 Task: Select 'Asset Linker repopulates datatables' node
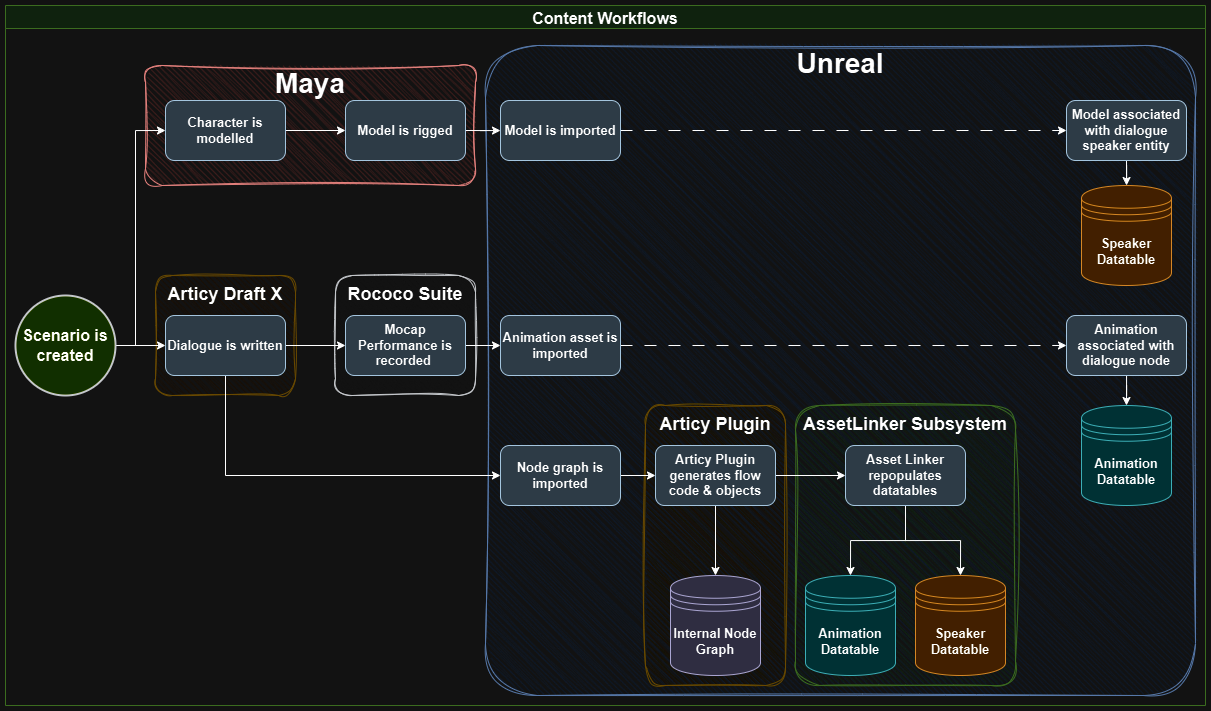point(905,475)
